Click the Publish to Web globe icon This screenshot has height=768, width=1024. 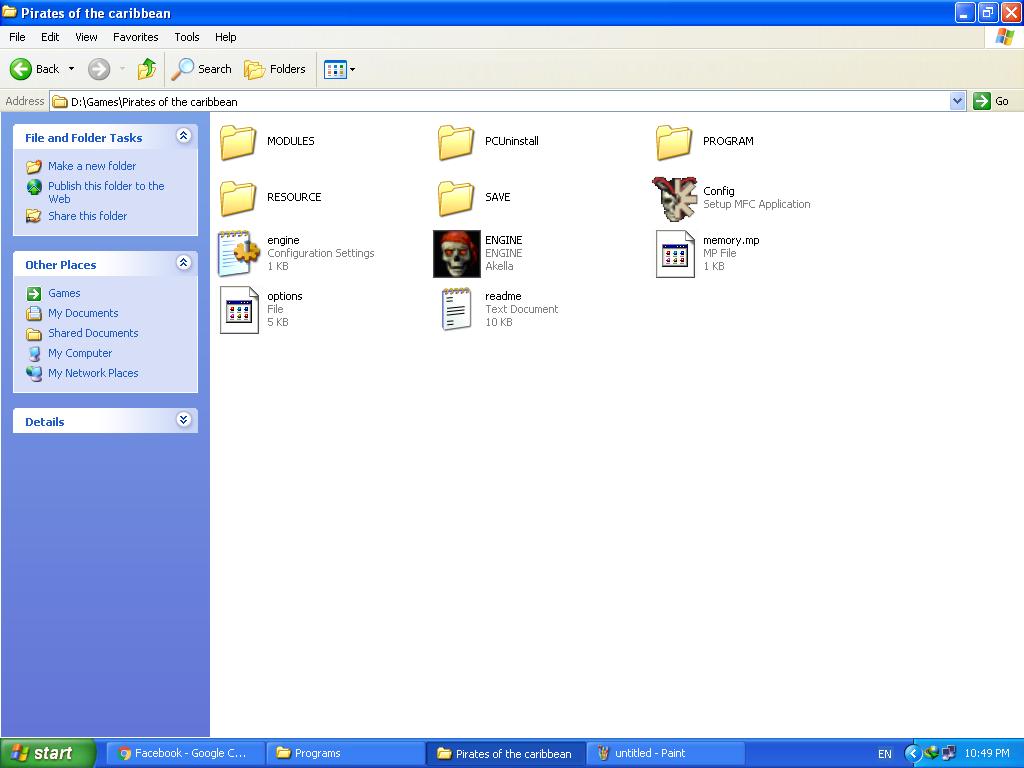[34, 187]
